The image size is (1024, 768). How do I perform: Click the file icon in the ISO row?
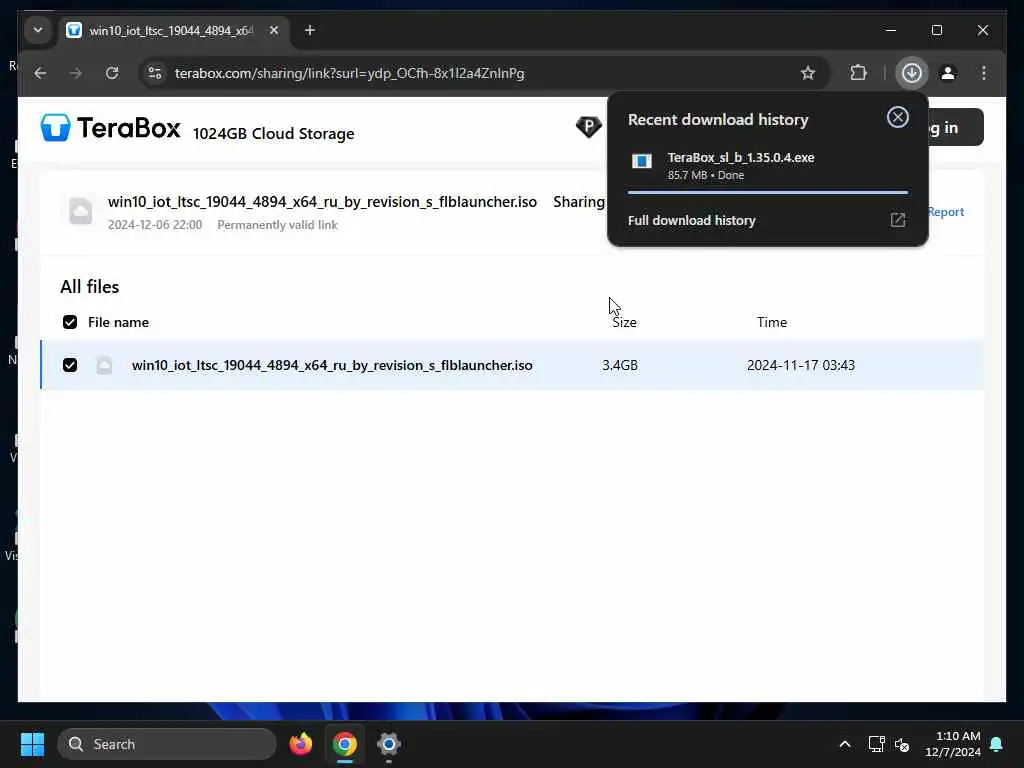(104, 365)
